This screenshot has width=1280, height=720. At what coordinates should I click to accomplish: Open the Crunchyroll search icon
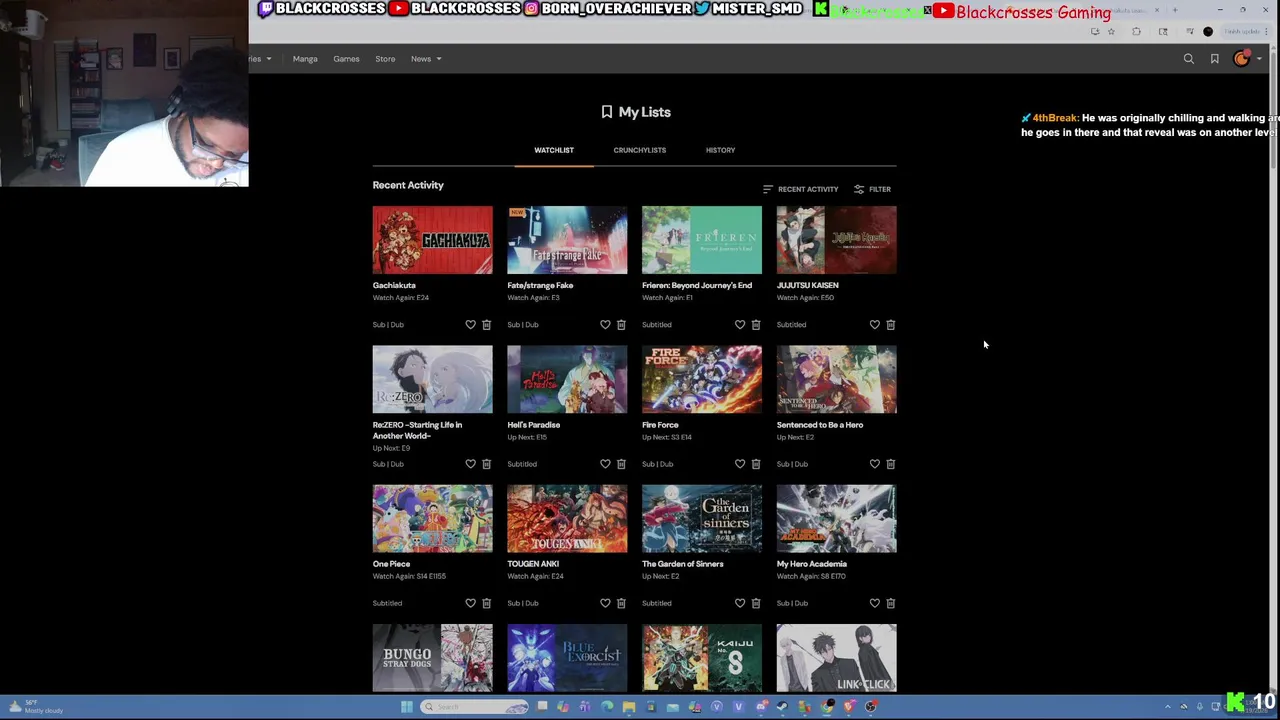(1189, 59)
